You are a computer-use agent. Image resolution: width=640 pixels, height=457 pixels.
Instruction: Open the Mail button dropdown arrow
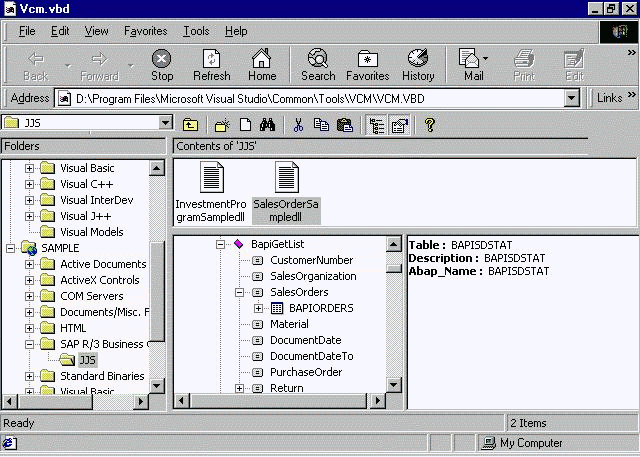pos(485,59)
